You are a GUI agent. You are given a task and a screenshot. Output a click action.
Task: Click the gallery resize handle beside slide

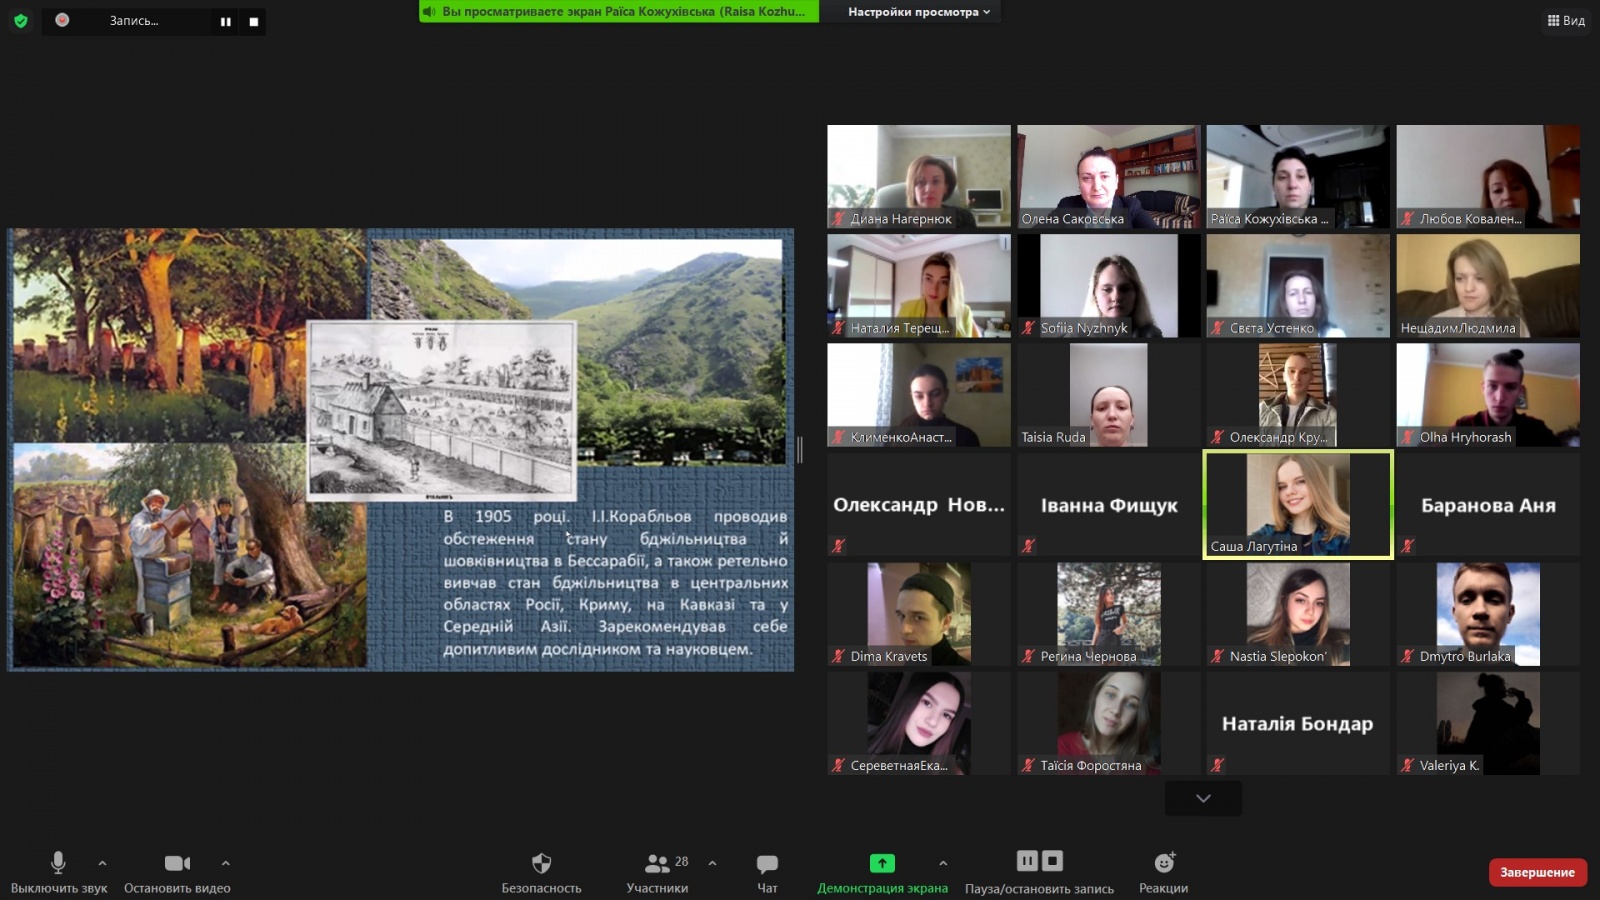pyautogui.click(x=800, y=450)
